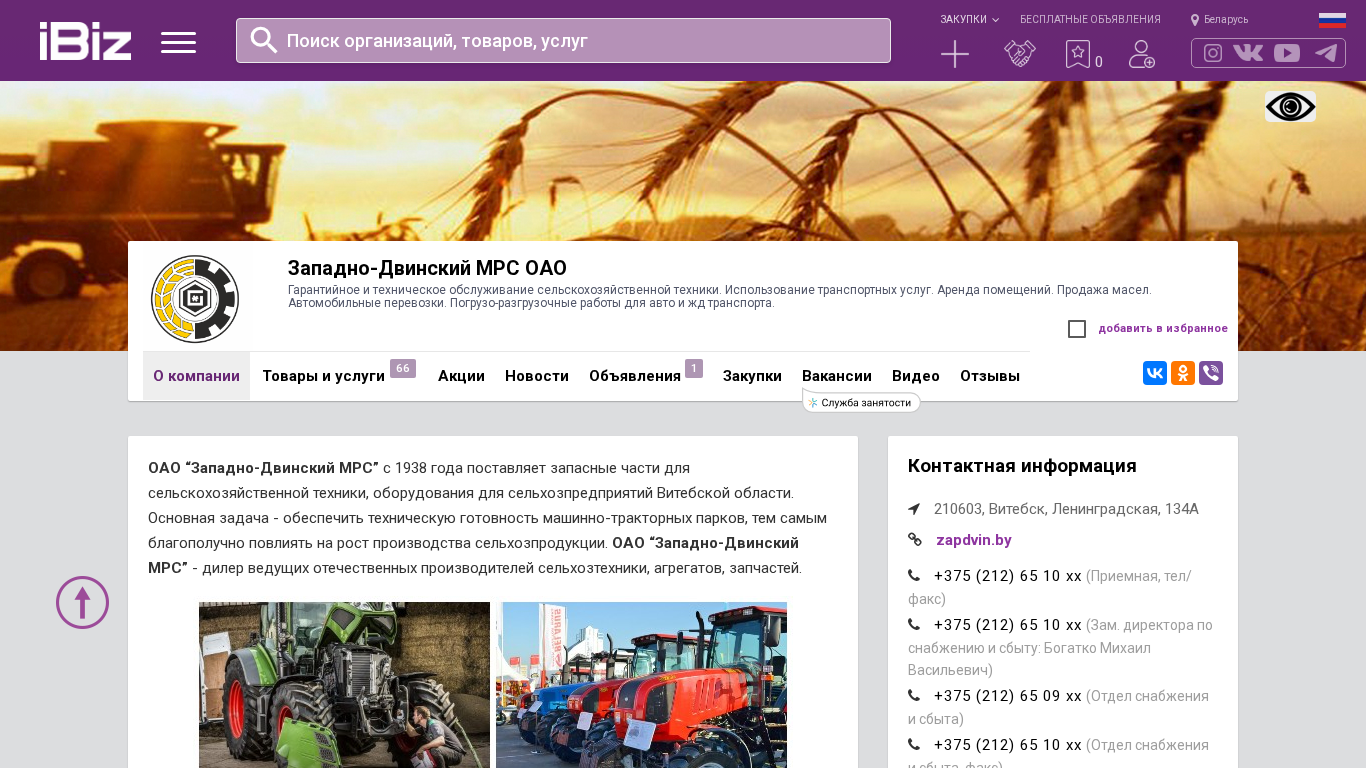
Task: Click the search field for organizations
Action: coord(563,40)
